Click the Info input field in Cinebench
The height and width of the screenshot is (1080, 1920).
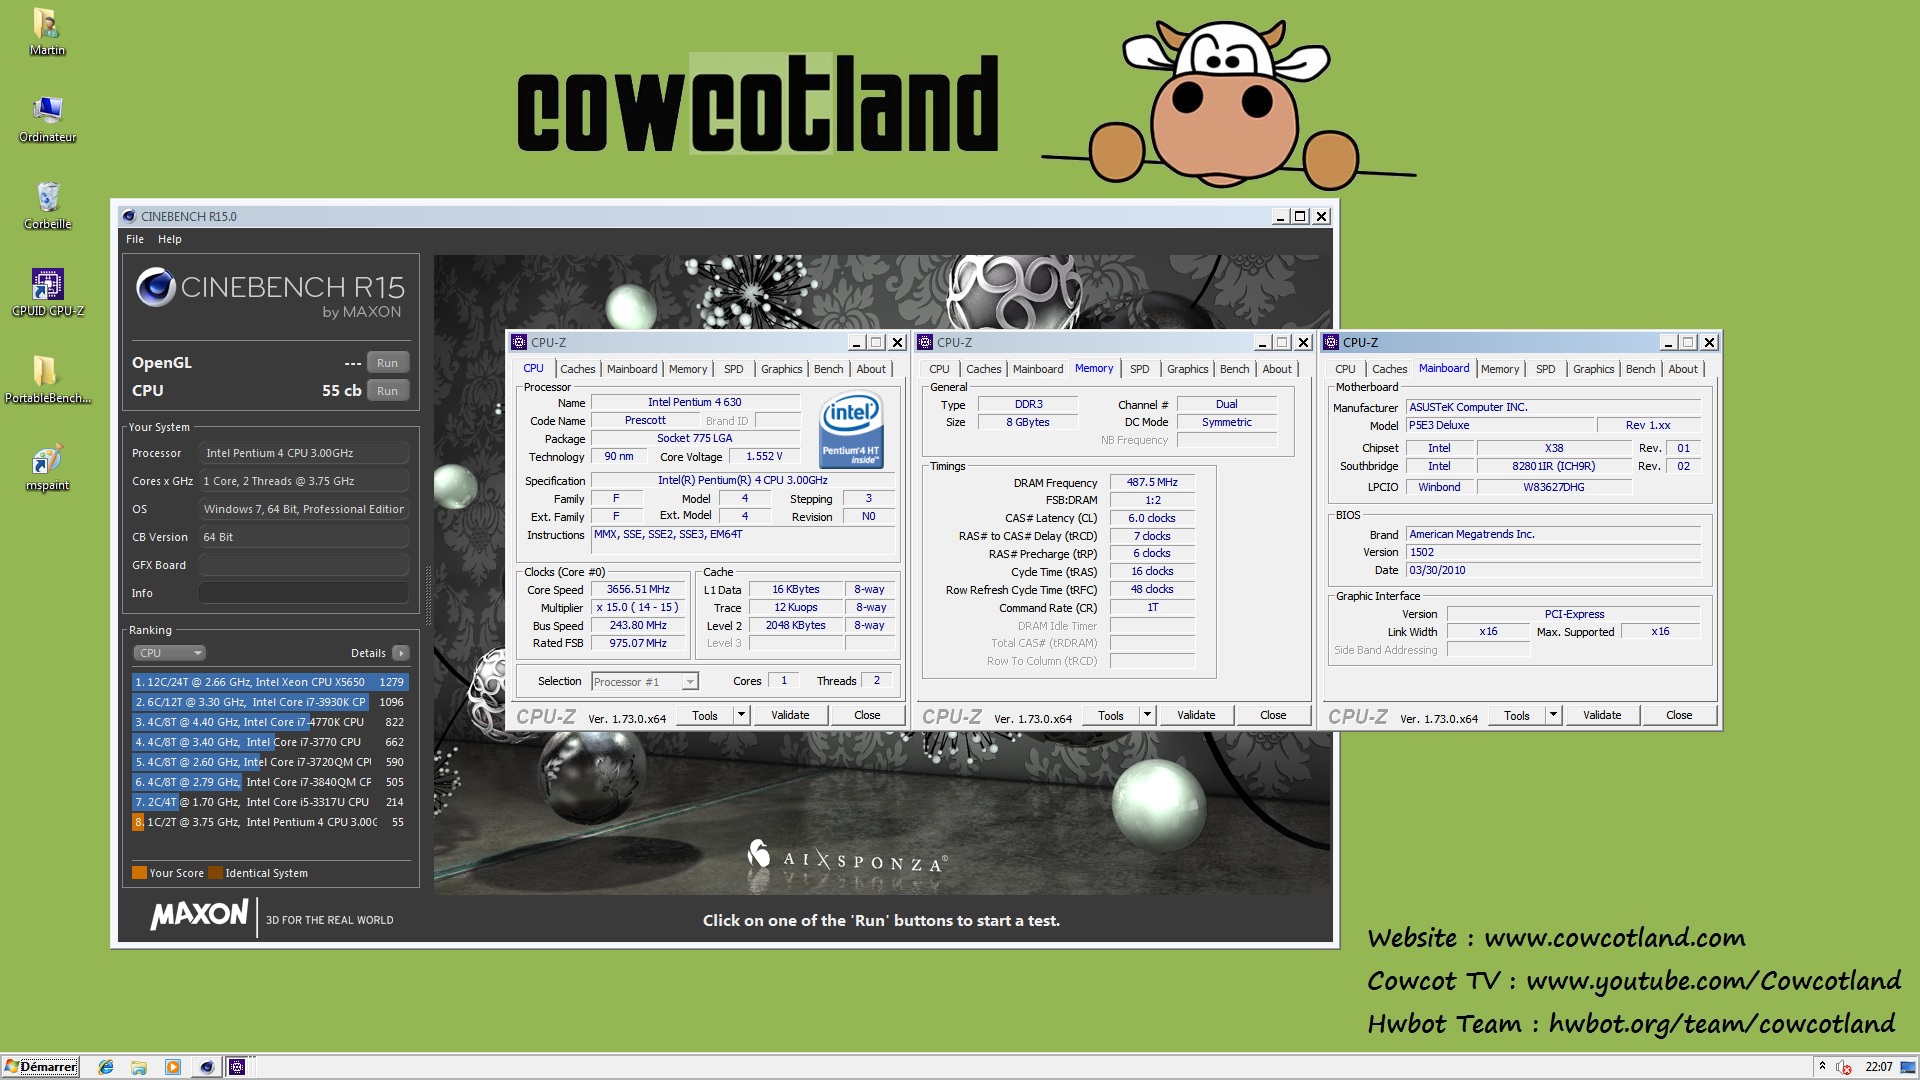[x=304, y=593]
